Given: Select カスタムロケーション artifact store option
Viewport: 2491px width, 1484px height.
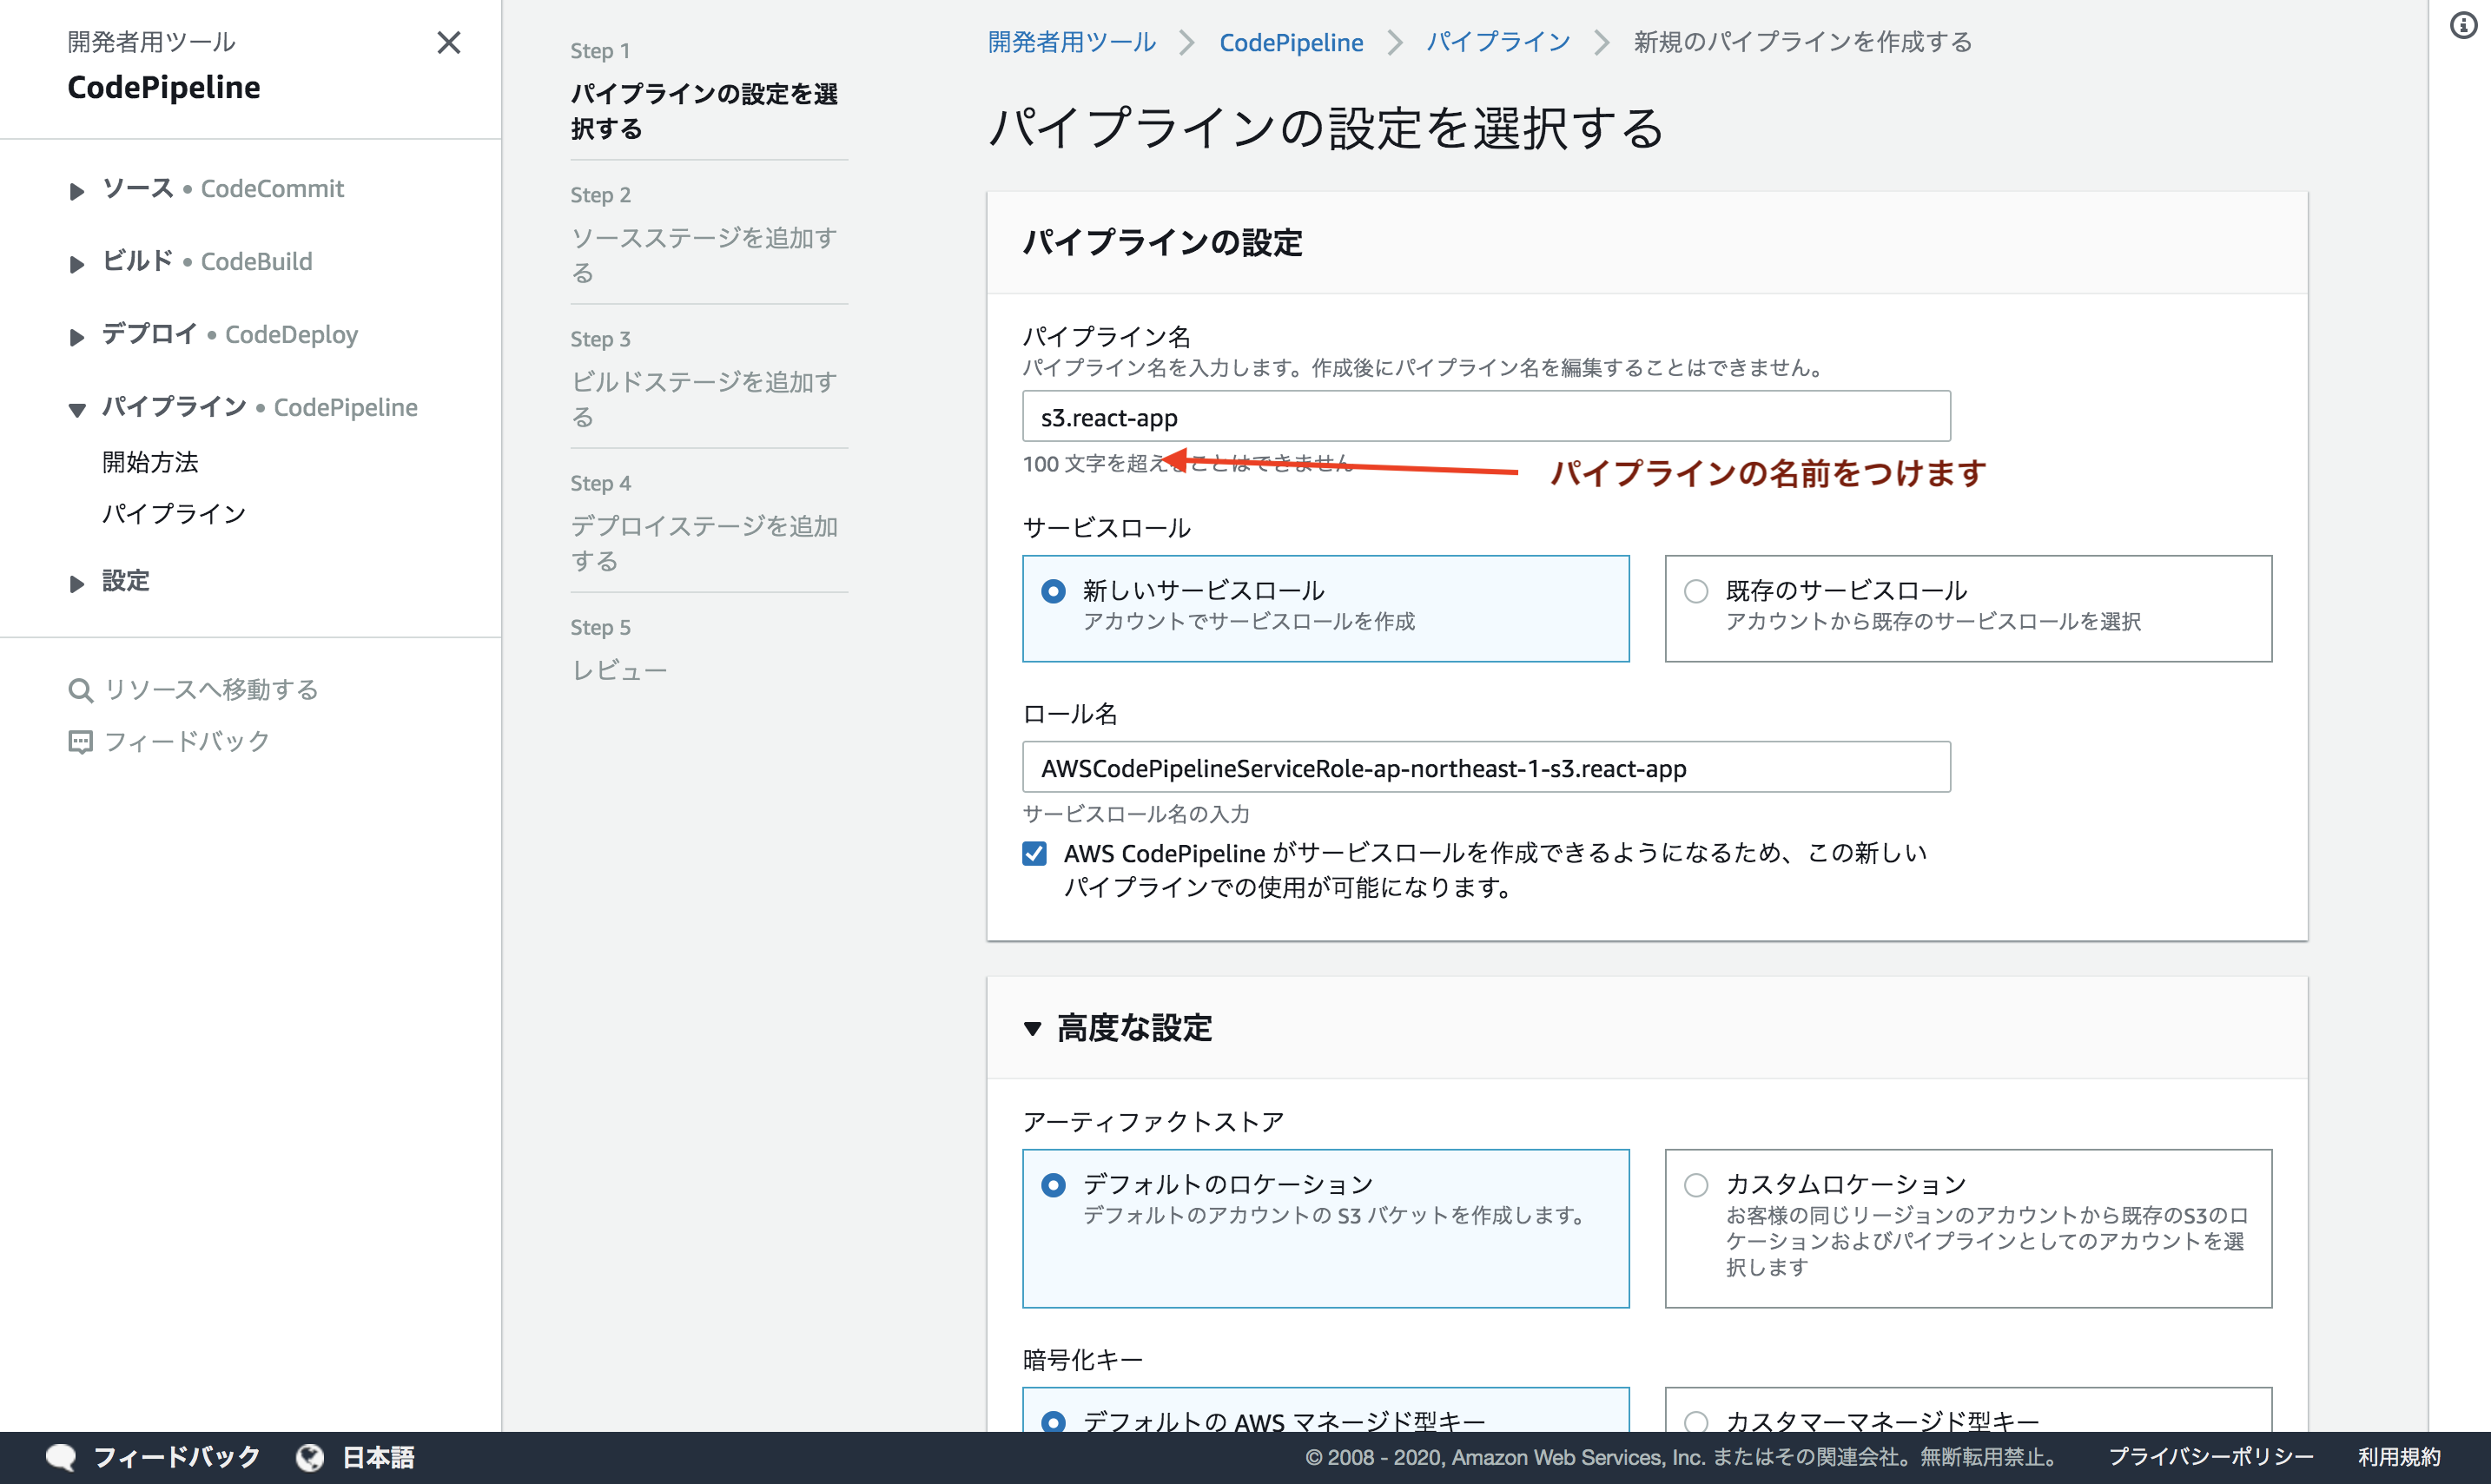Looking at the screenshot, I should 1696,1185.
